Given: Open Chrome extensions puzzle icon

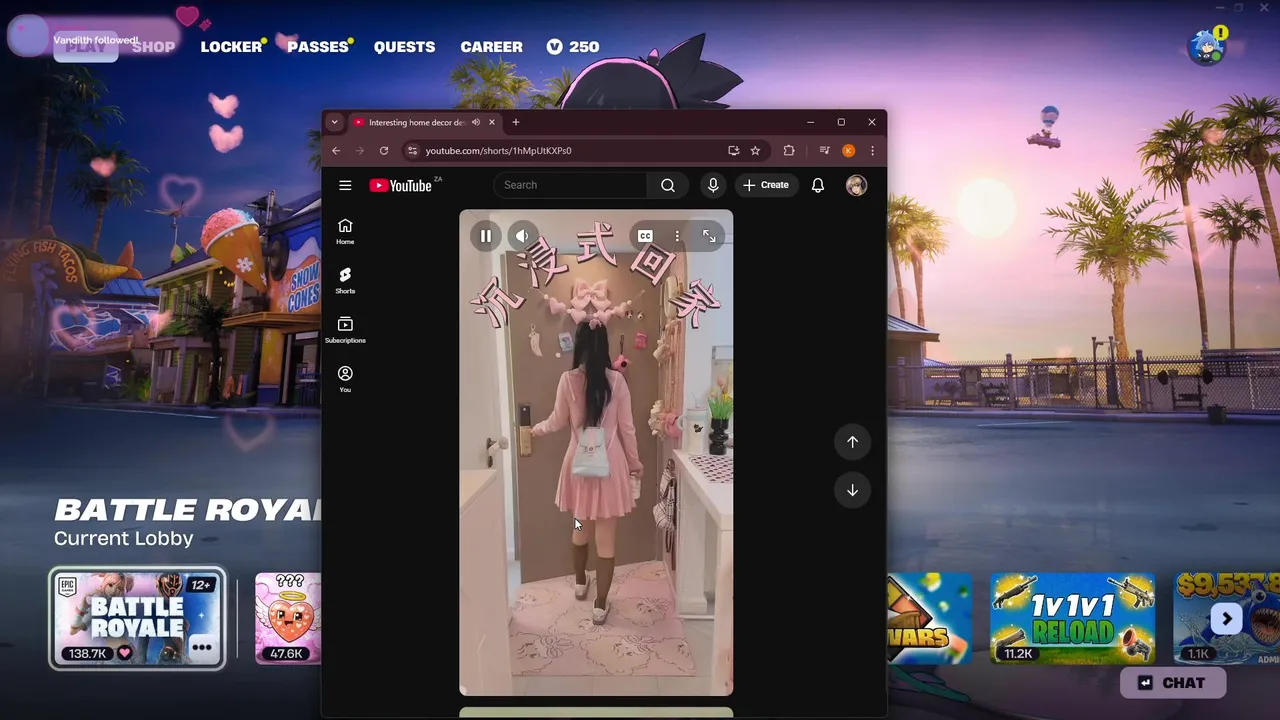Looking at the screenshot, I should point(789,151).
